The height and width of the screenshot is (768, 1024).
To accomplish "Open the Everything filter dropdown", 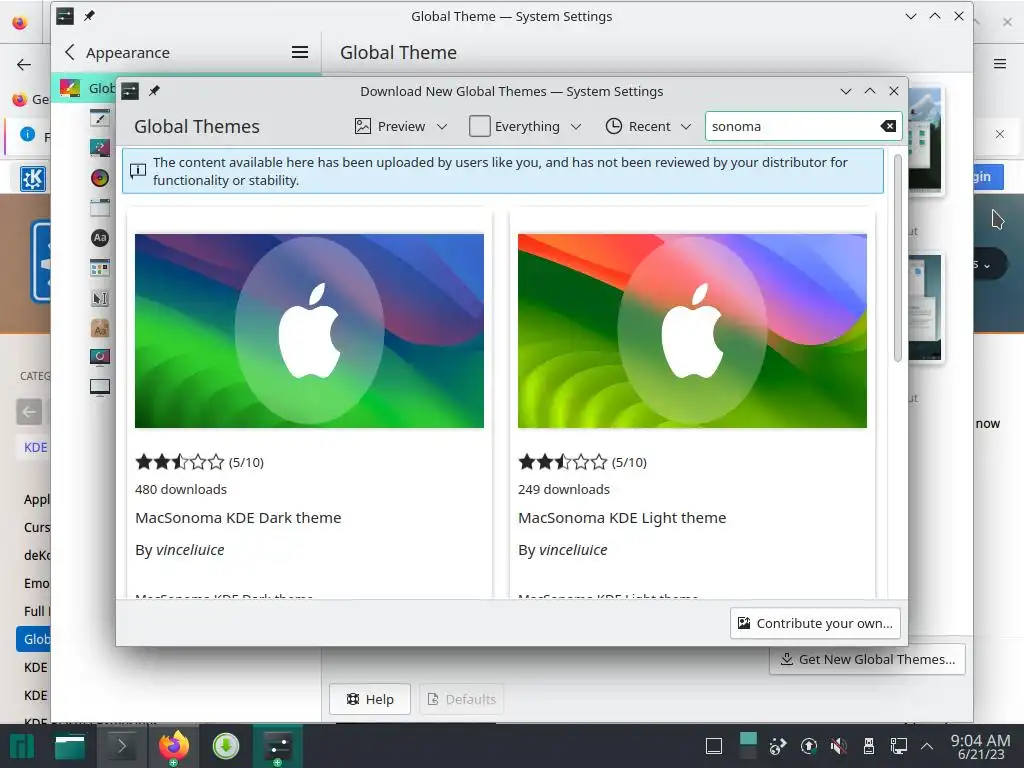I will [525, 126].
